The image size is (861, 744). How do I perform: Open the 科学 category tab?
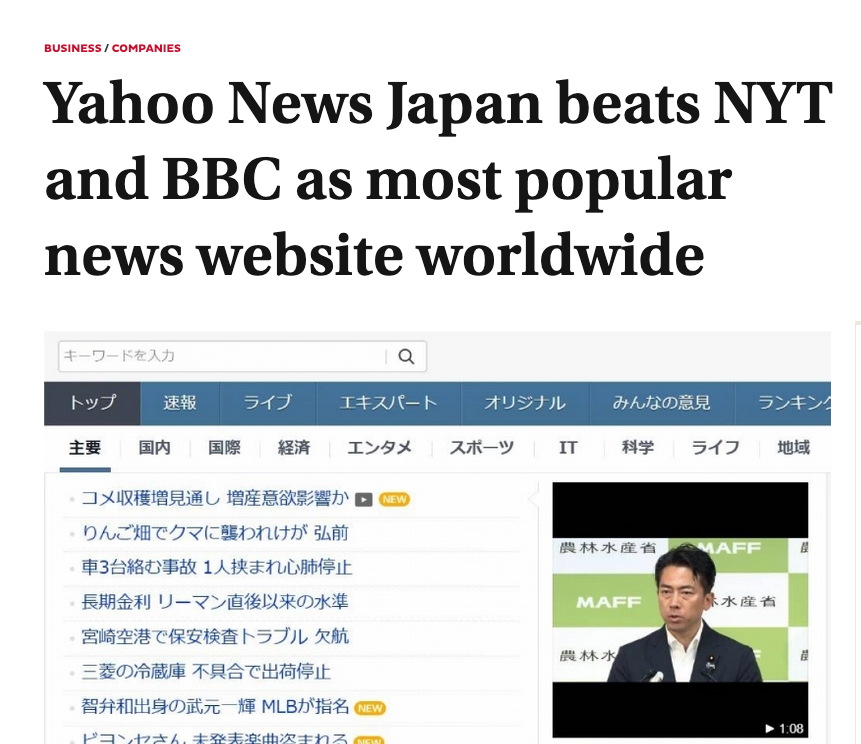(638, 448)
